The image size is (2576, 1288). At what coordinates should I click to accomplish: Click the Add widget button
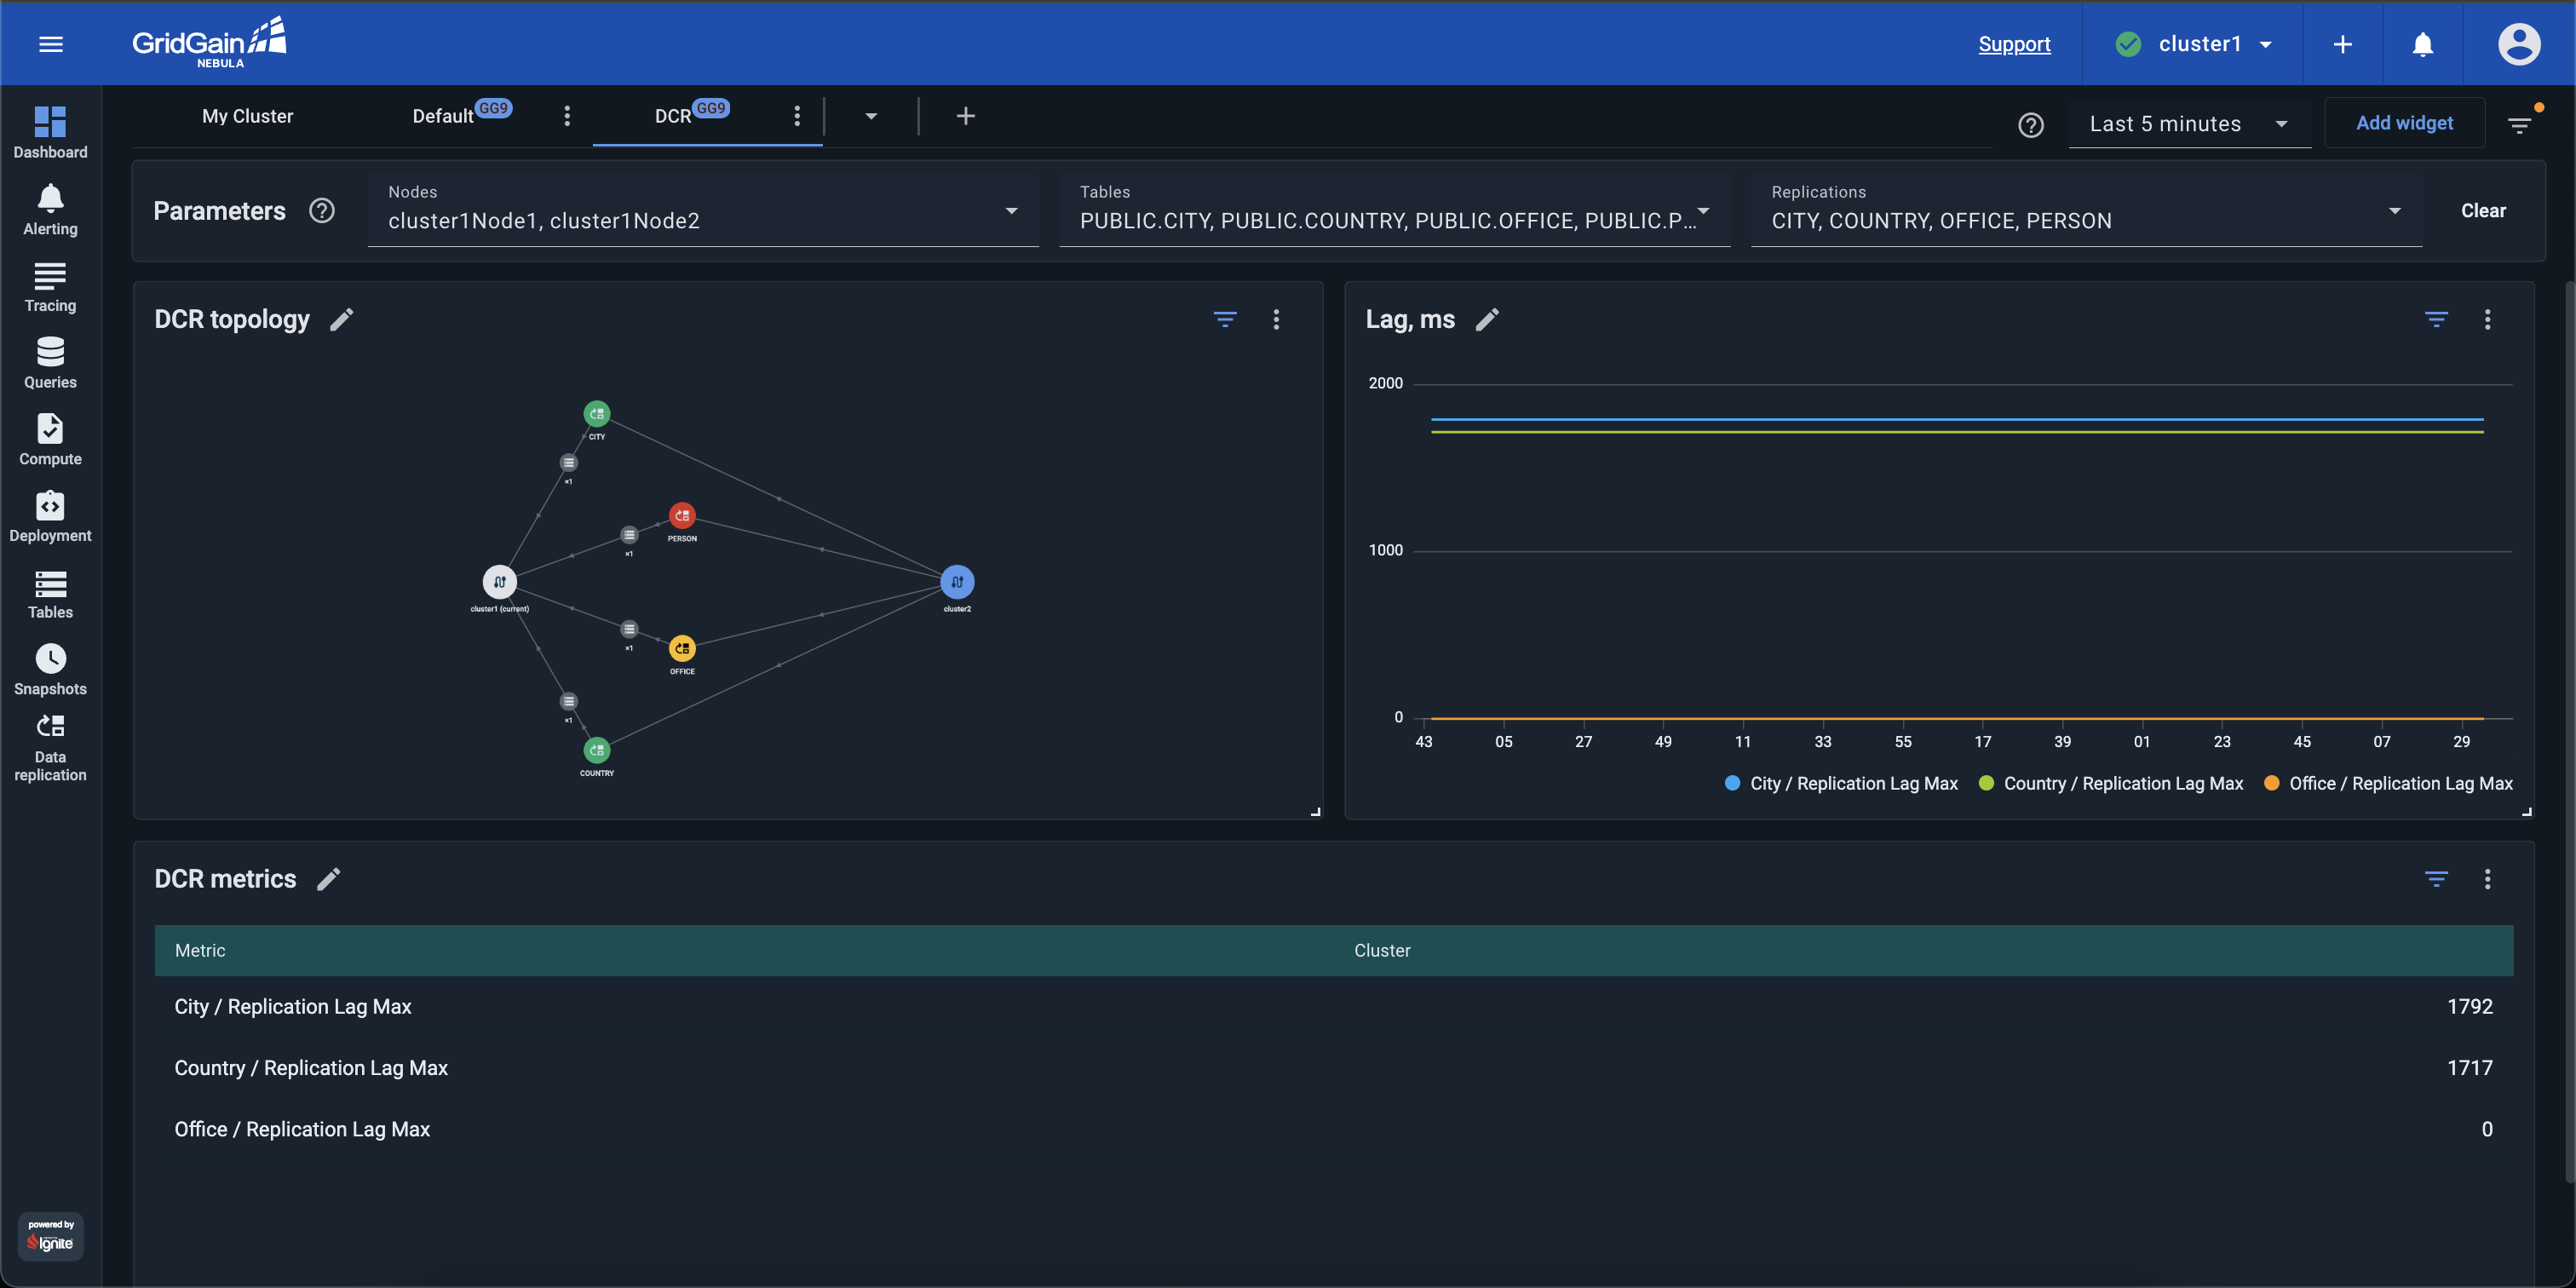(2404, 123)
